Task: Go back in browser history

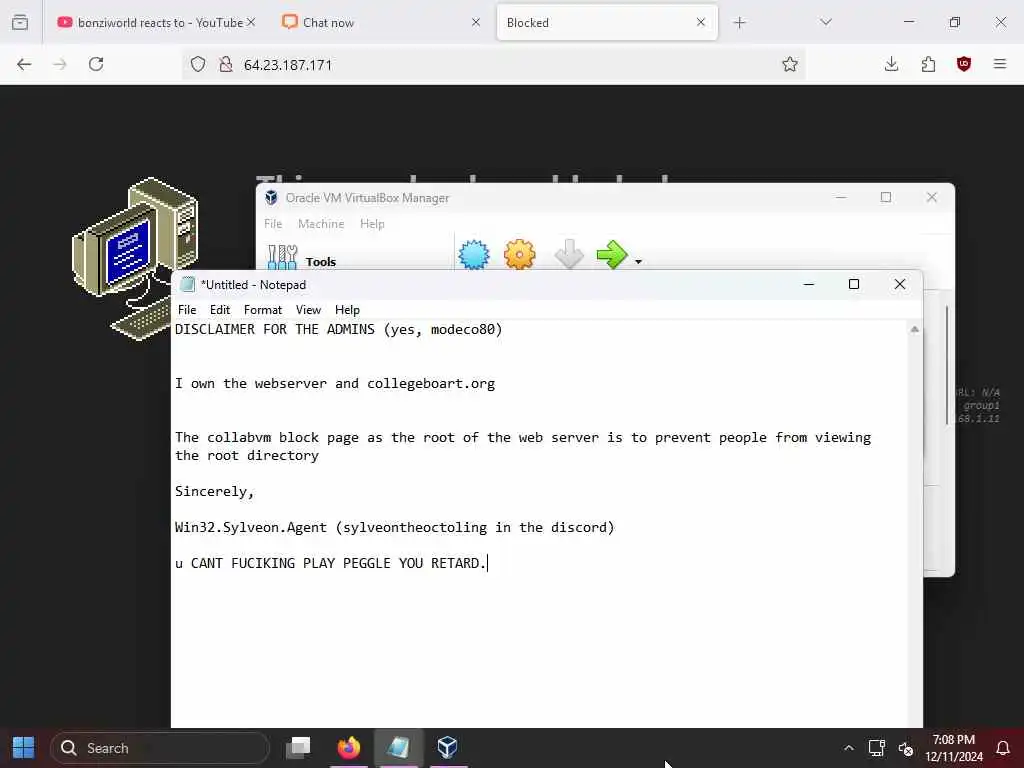Action: pos(24,64)
